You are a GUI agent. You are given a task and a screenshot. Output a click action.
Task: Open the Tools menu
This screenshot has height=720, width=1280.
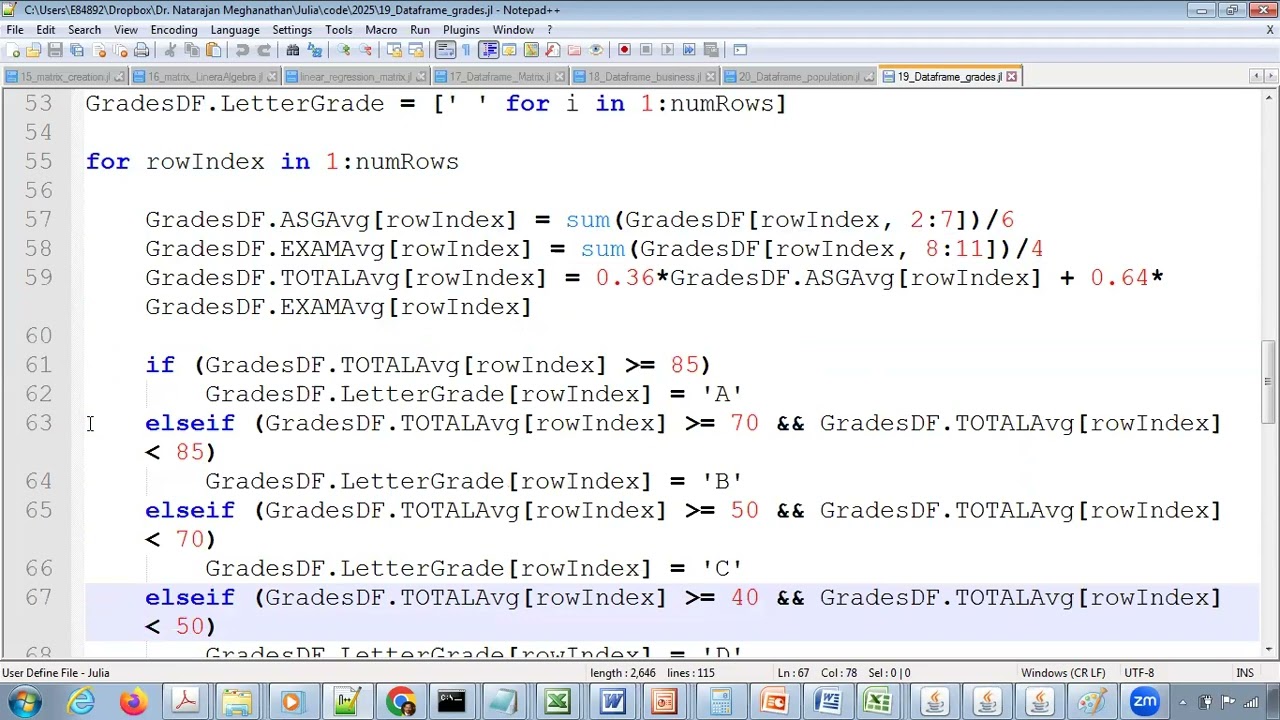tap(338, 30)
